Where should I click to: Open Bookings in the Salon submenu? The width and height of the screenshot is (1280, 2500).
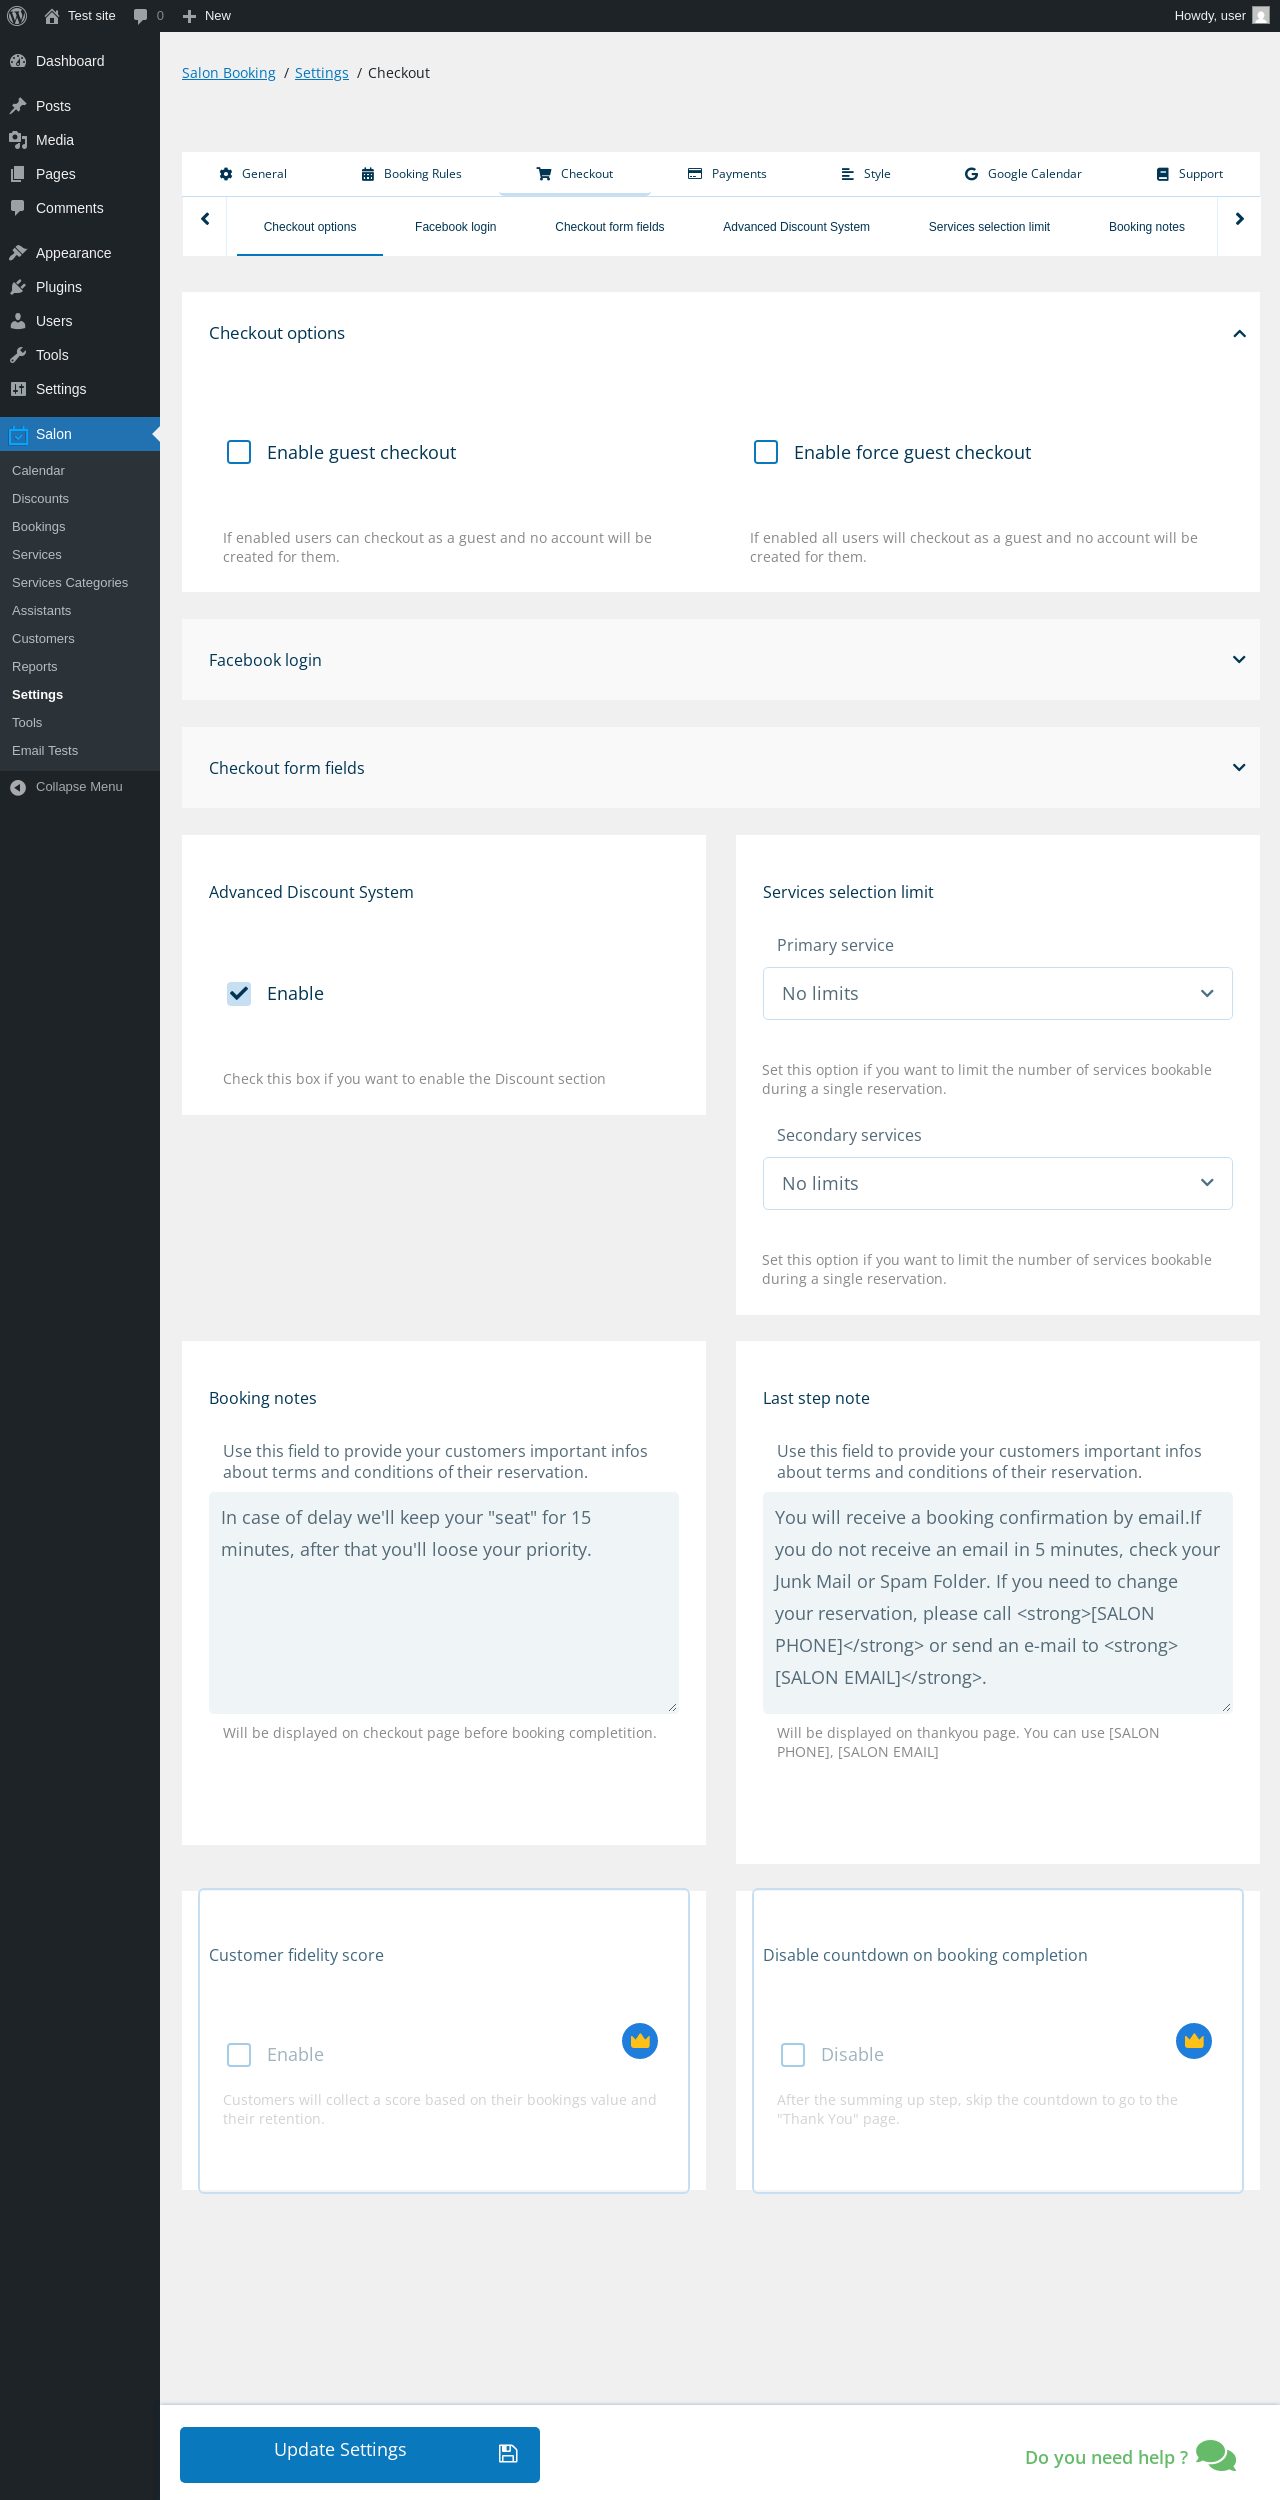click(x=39, y=527)
